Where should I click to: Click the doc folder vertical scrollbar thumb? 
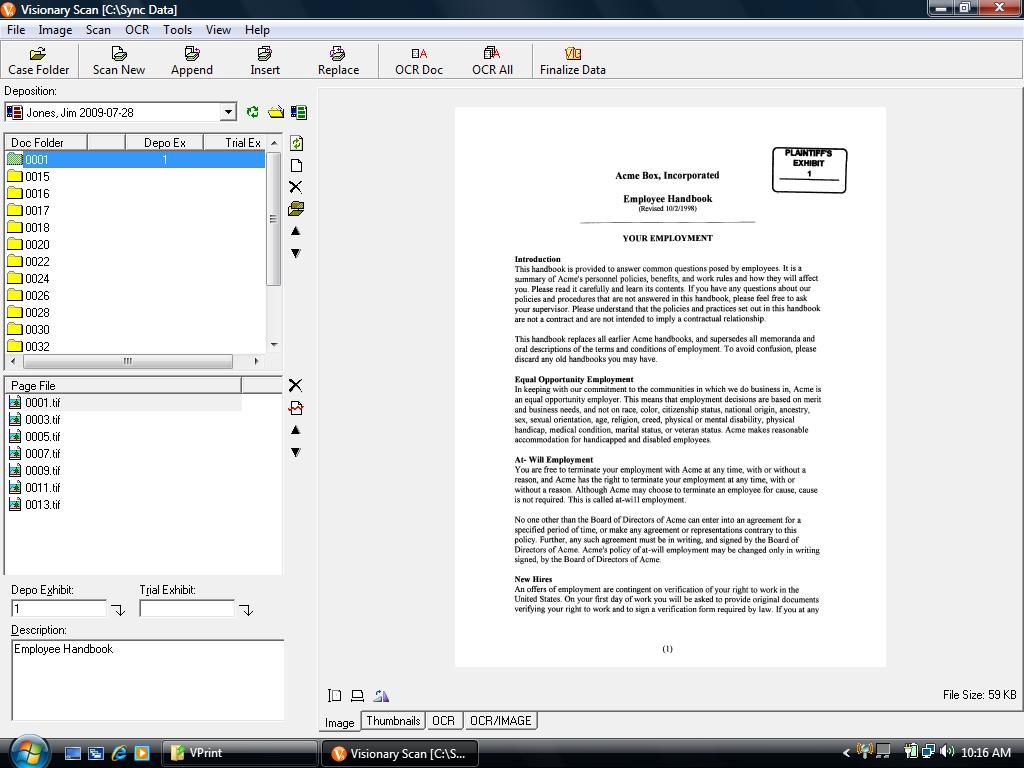coord(274,219)
